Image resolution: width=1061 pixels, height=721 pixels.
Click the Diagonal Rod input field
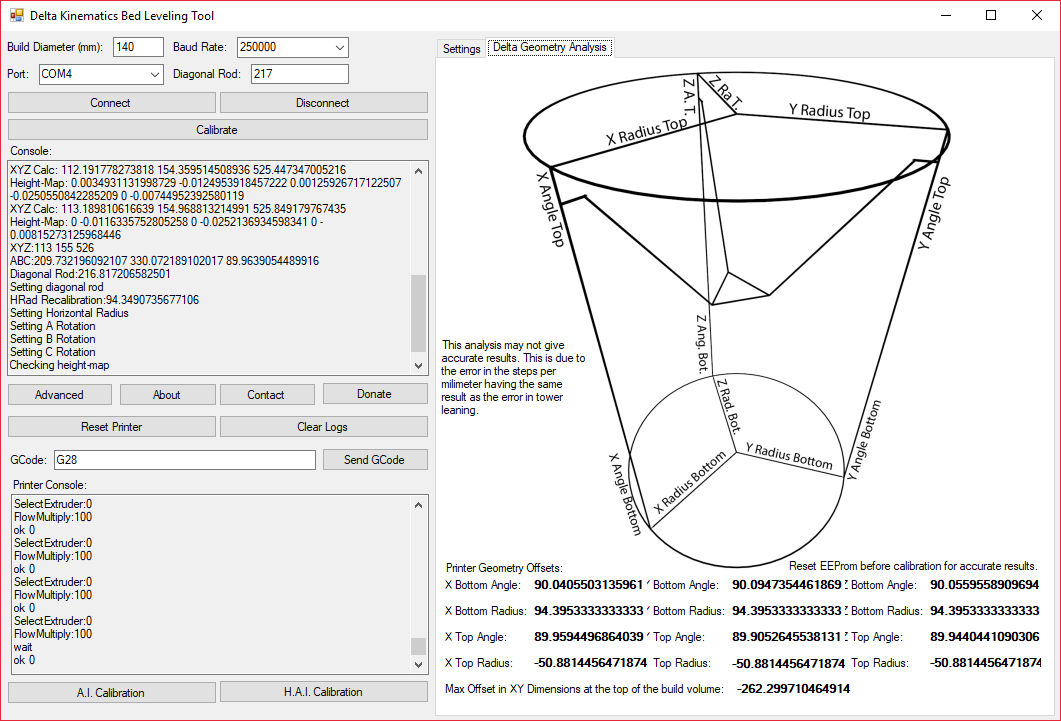tap(300, 74)
